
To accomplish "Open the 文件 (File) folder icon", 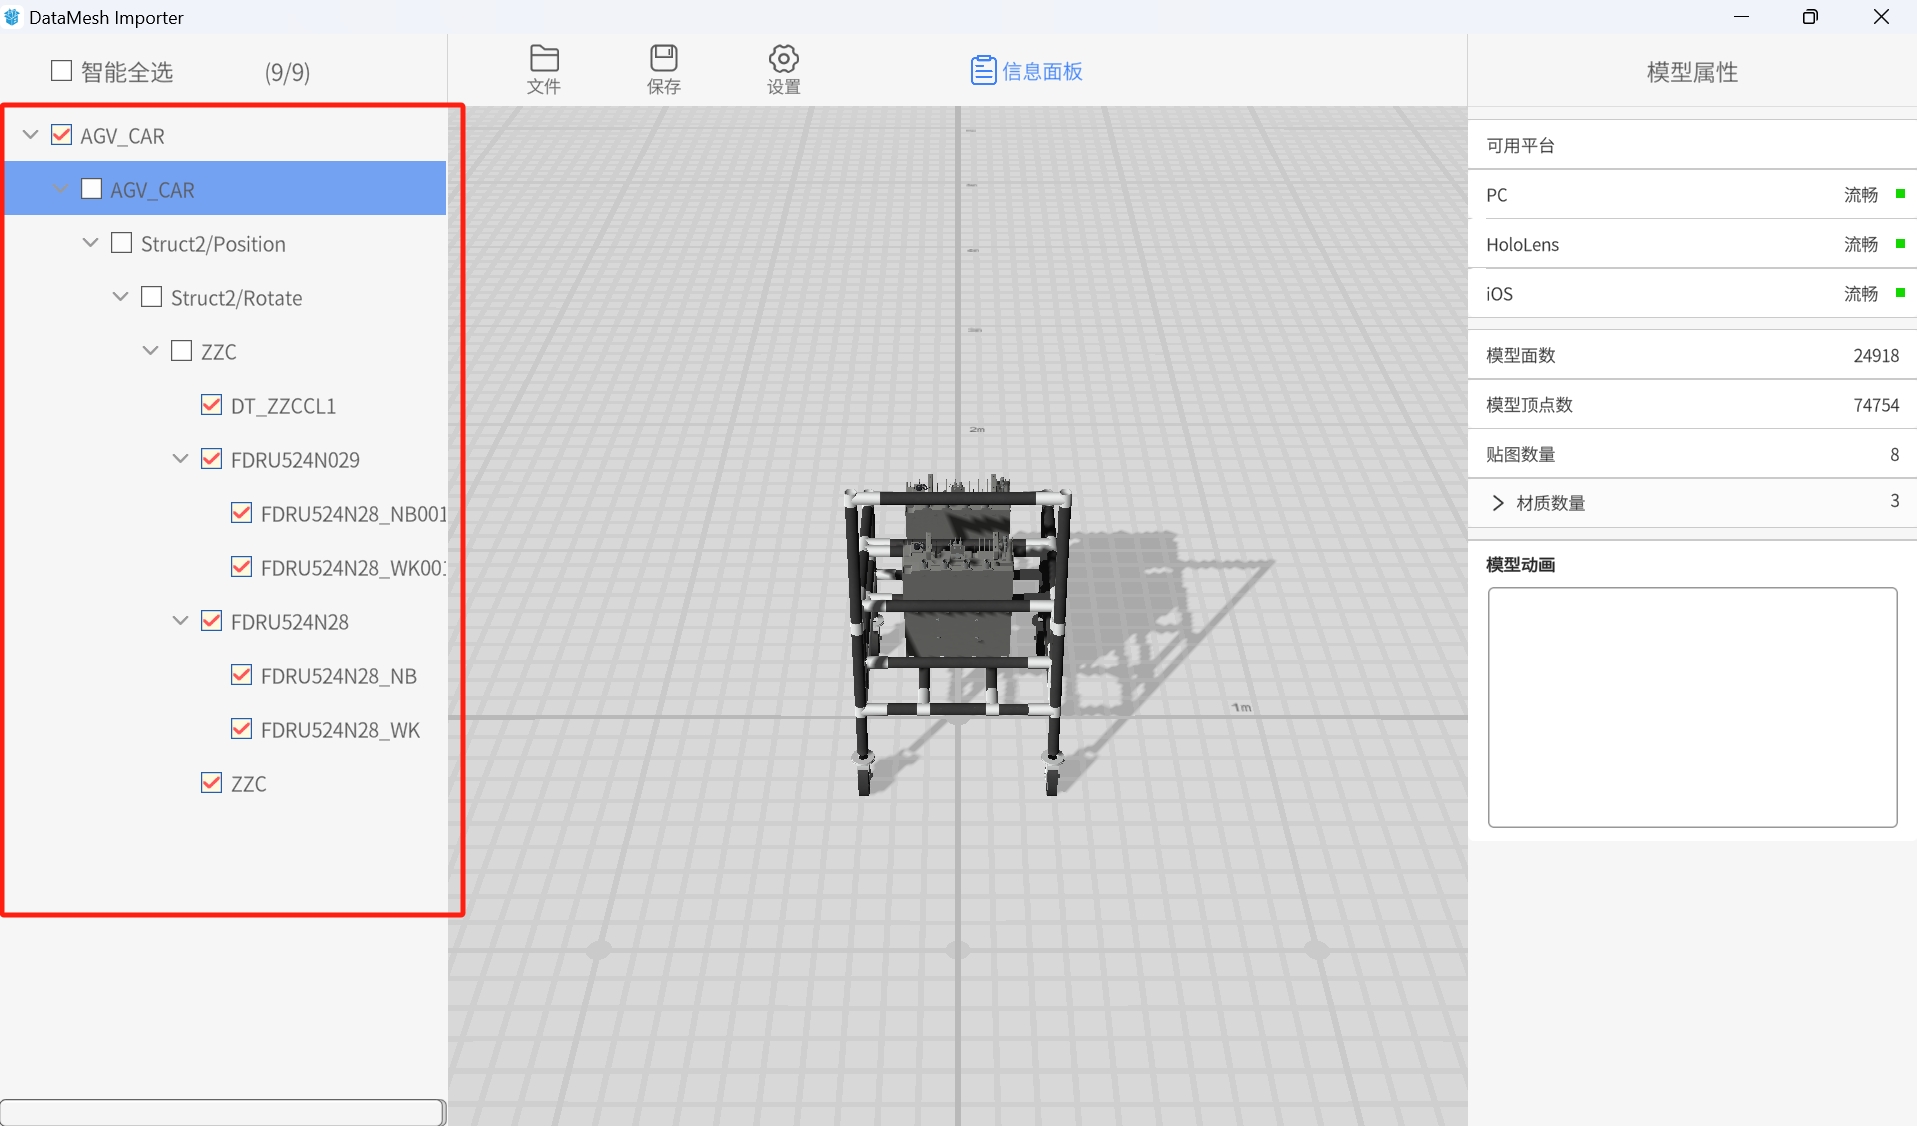I will tap(544, 59).
